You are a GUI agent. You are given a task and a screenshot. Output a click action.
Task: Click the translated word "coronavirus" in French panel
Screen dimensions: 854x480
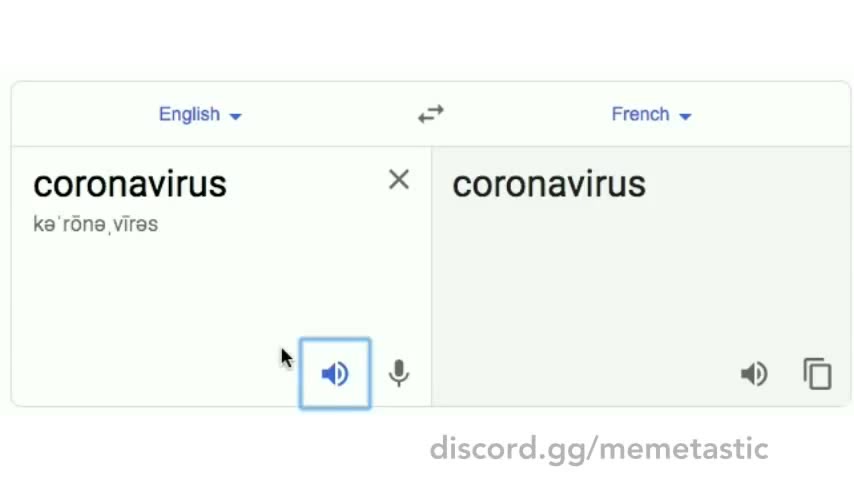point(549,184)
